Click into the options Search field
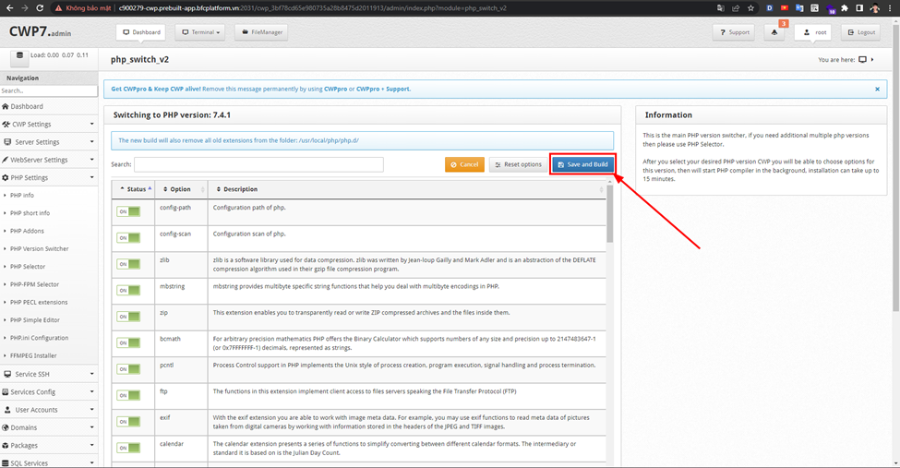Screen dimensions: 900x468 [259, 164]
